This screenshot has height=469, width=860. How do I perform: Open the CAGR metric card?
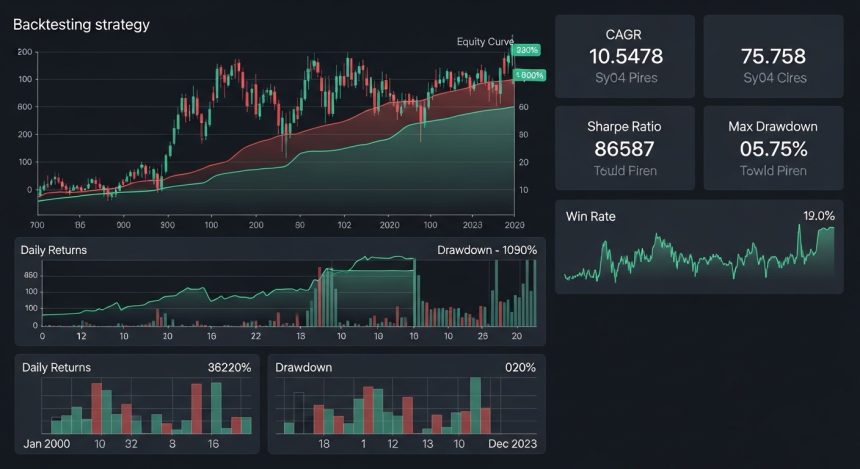(x=625, y=56)
